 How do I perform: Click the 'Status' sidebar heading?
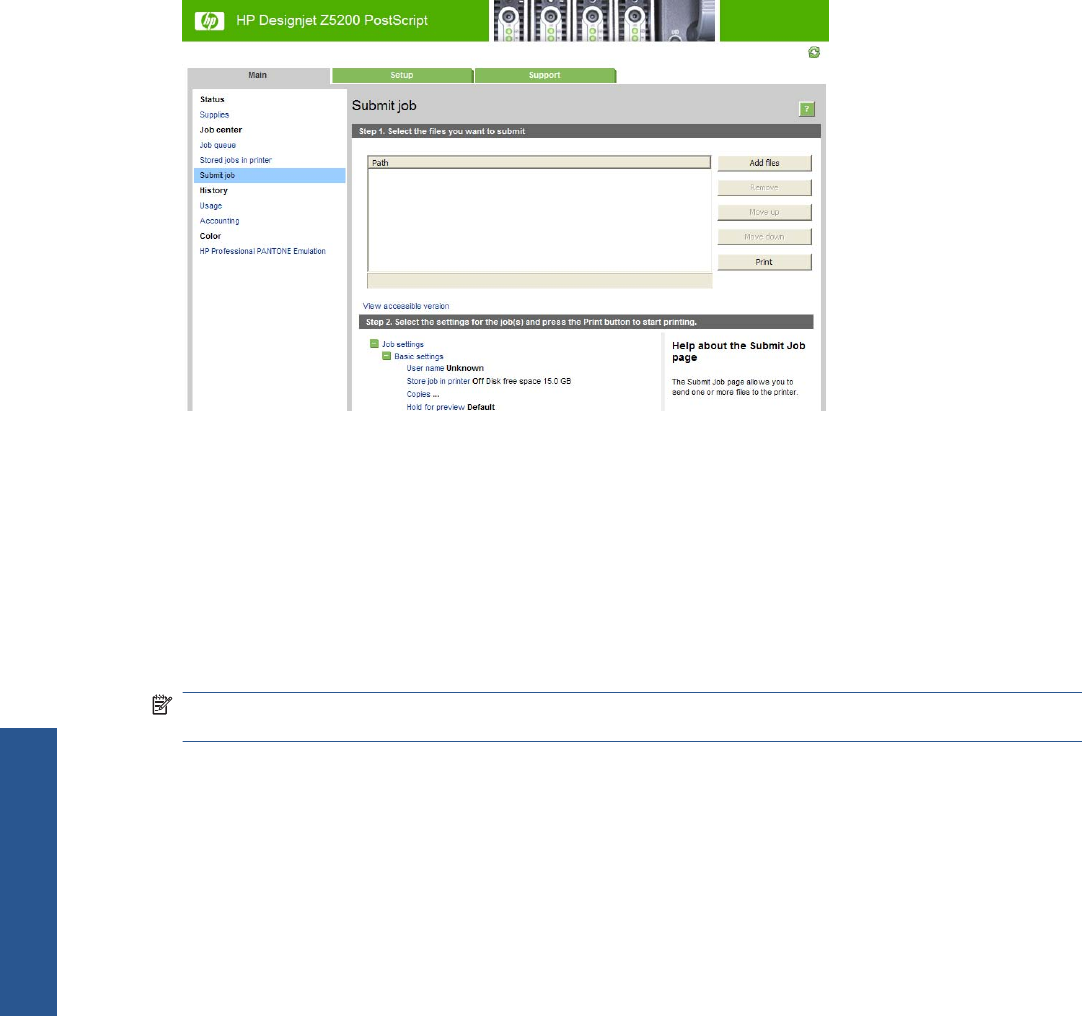point(213,99)
